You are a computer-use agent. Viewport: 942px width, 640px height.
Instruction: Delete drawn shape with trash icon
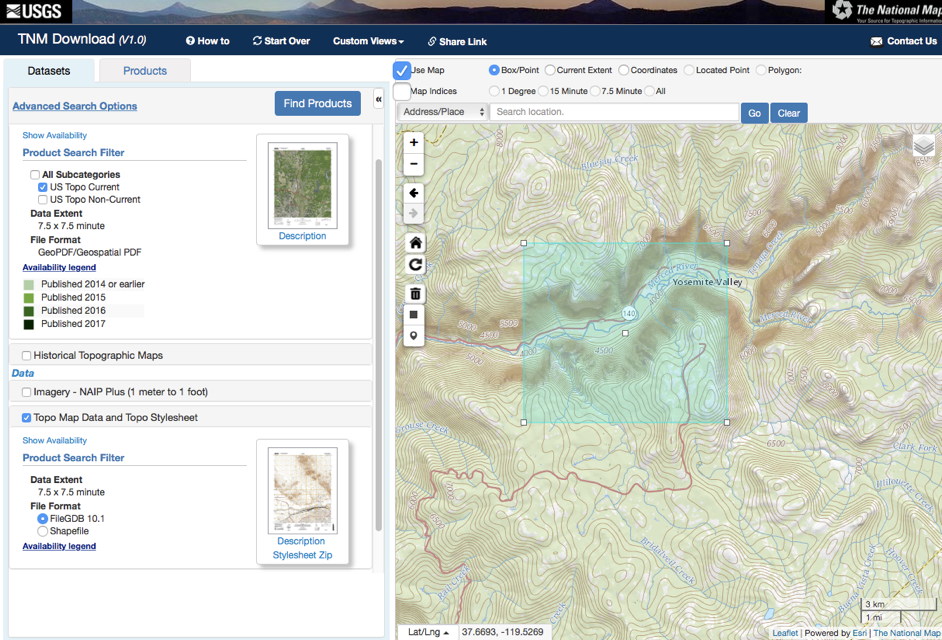pyautogui.click(x=415, y=293)
